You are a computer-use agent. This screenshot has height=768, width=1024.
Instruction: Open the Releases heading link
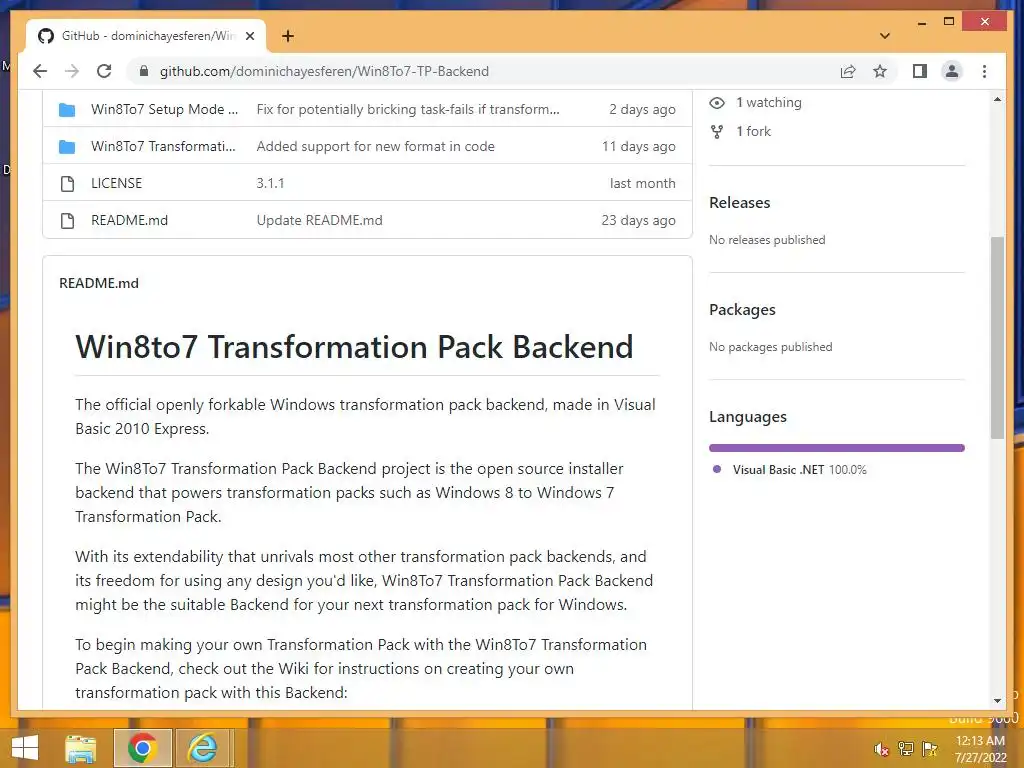pyautogui.click(x=740, y=202)
